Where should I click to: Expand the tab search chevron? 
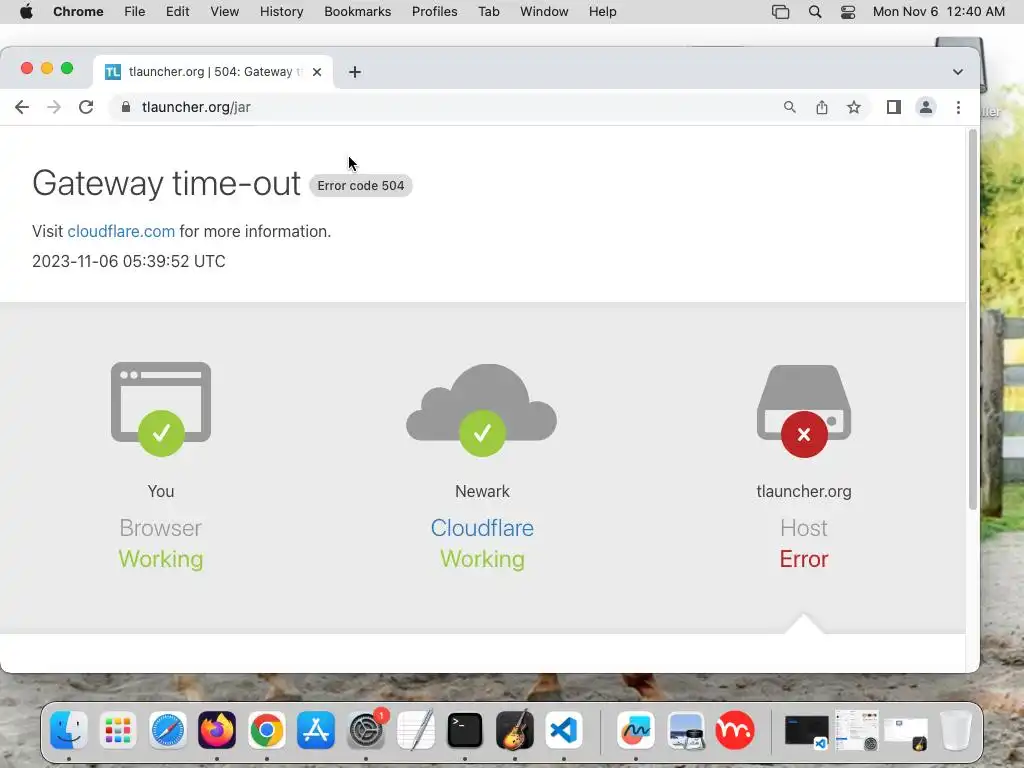[957, 72]
